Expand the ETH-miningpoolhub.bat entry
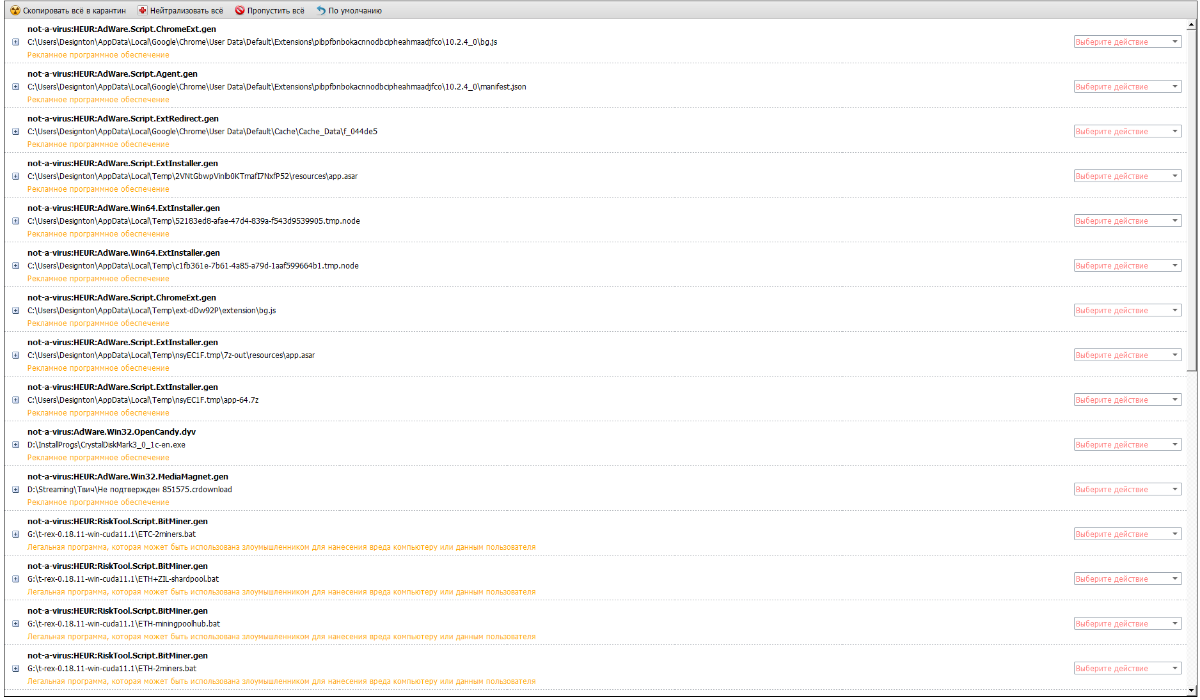The width and height of the screenshot is (1200, 700). (15, 623)
